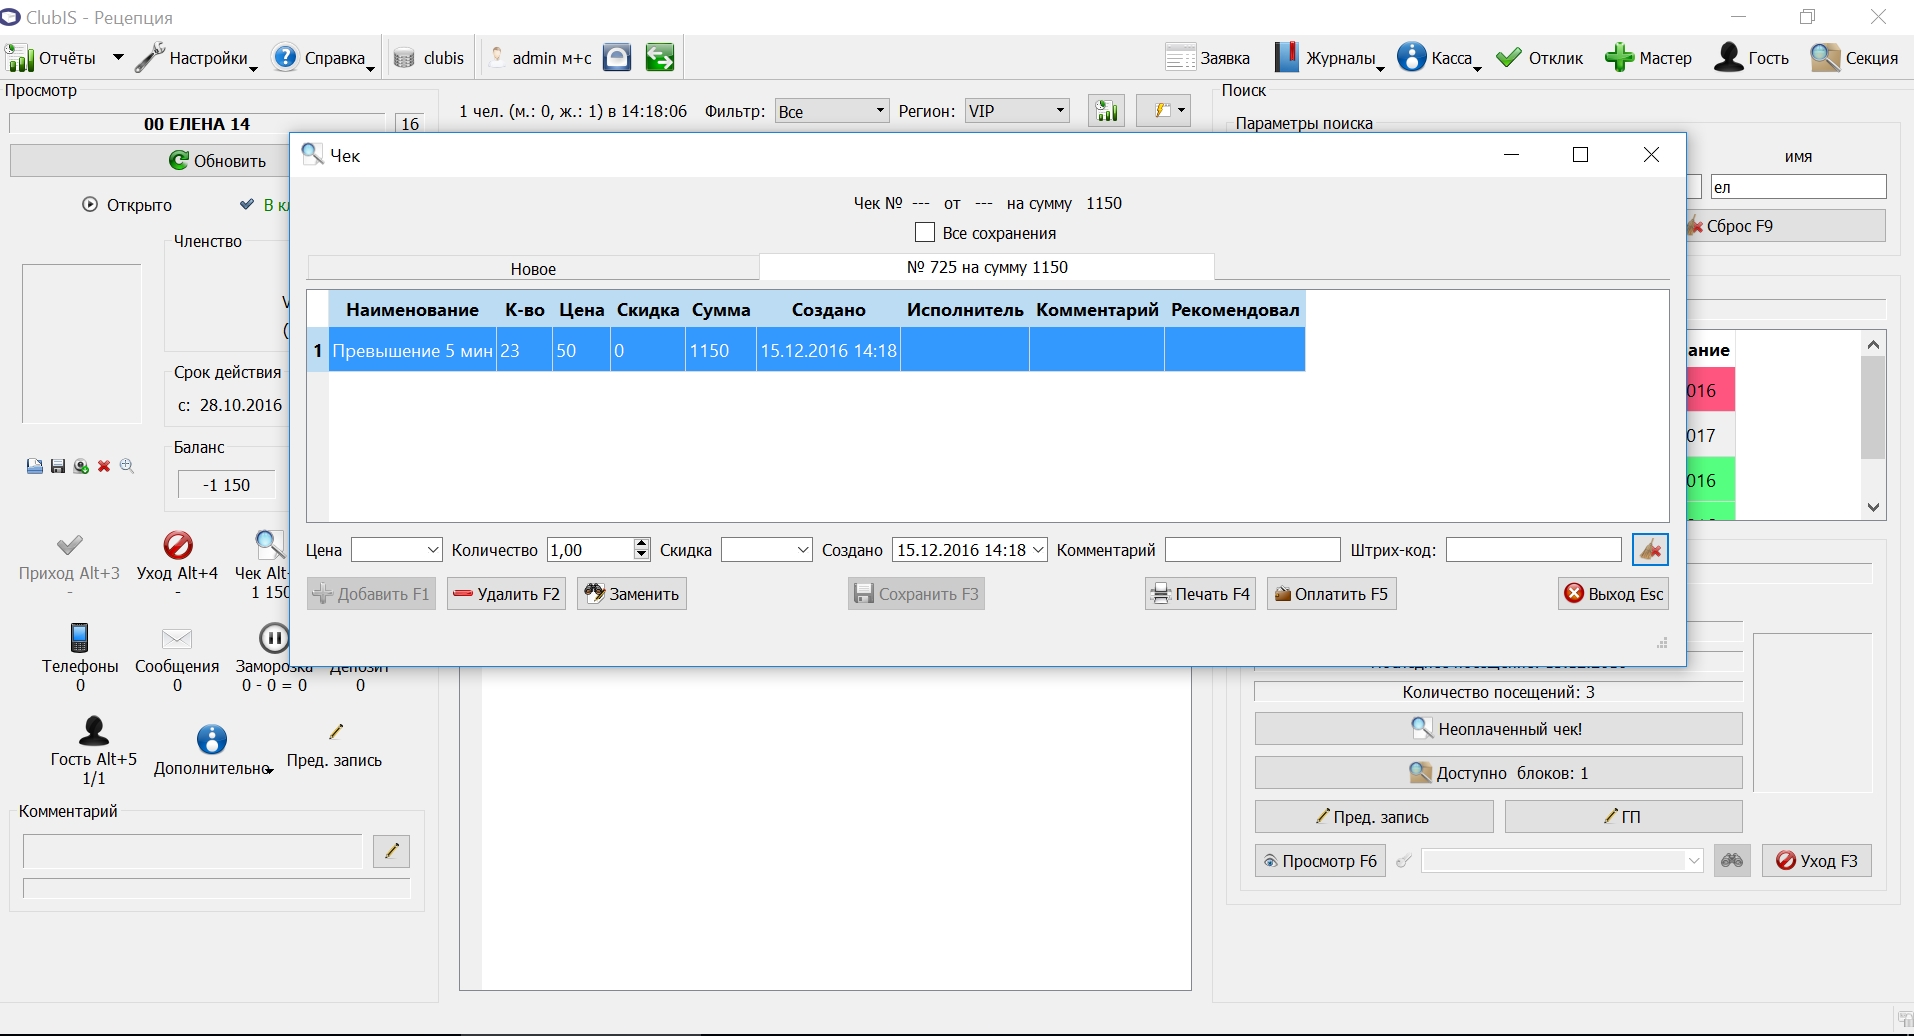The width and height of the screenshot is (1914, 1036).
Task: Toggle the Открыто status indicator
Action: click(127, 205)
